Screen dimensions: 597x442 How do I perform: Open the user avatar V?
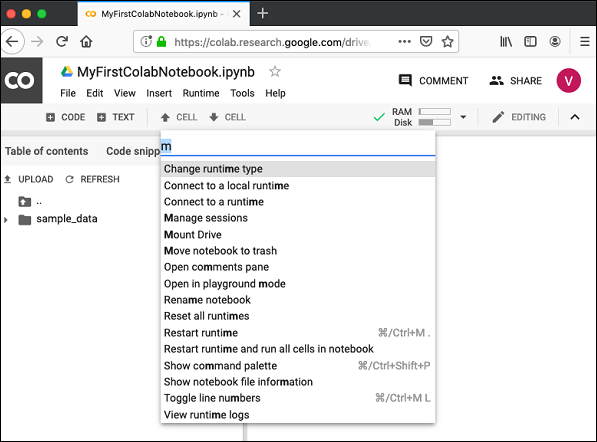(568, 80)
